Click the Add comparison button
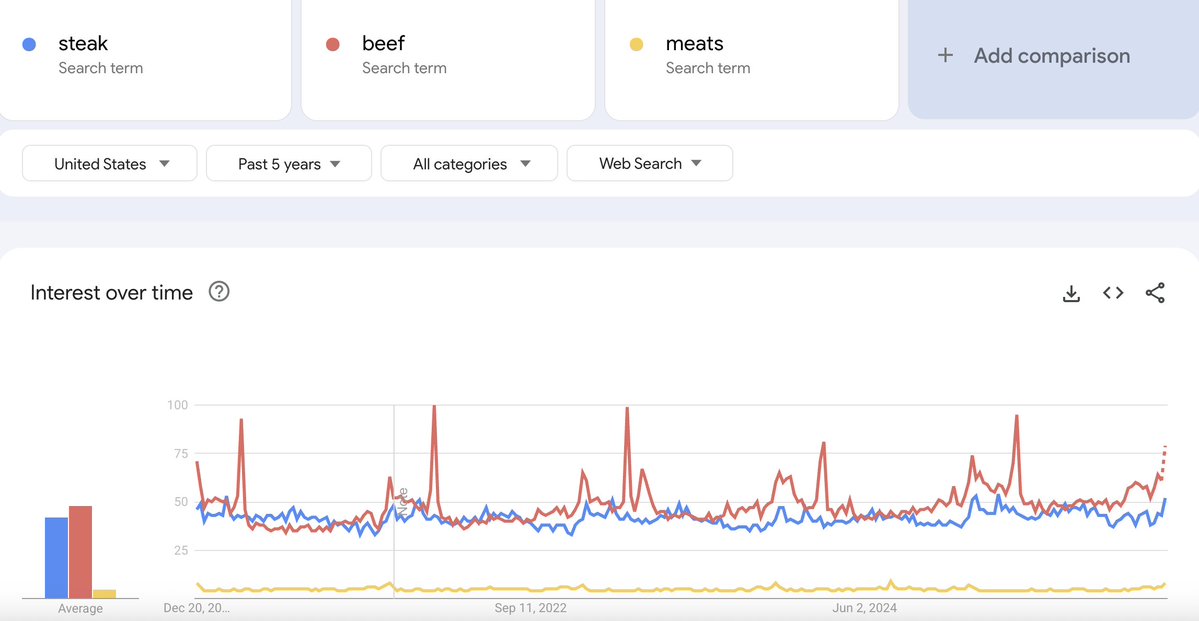This screenshot has height=621, width=1199. 1052,56
